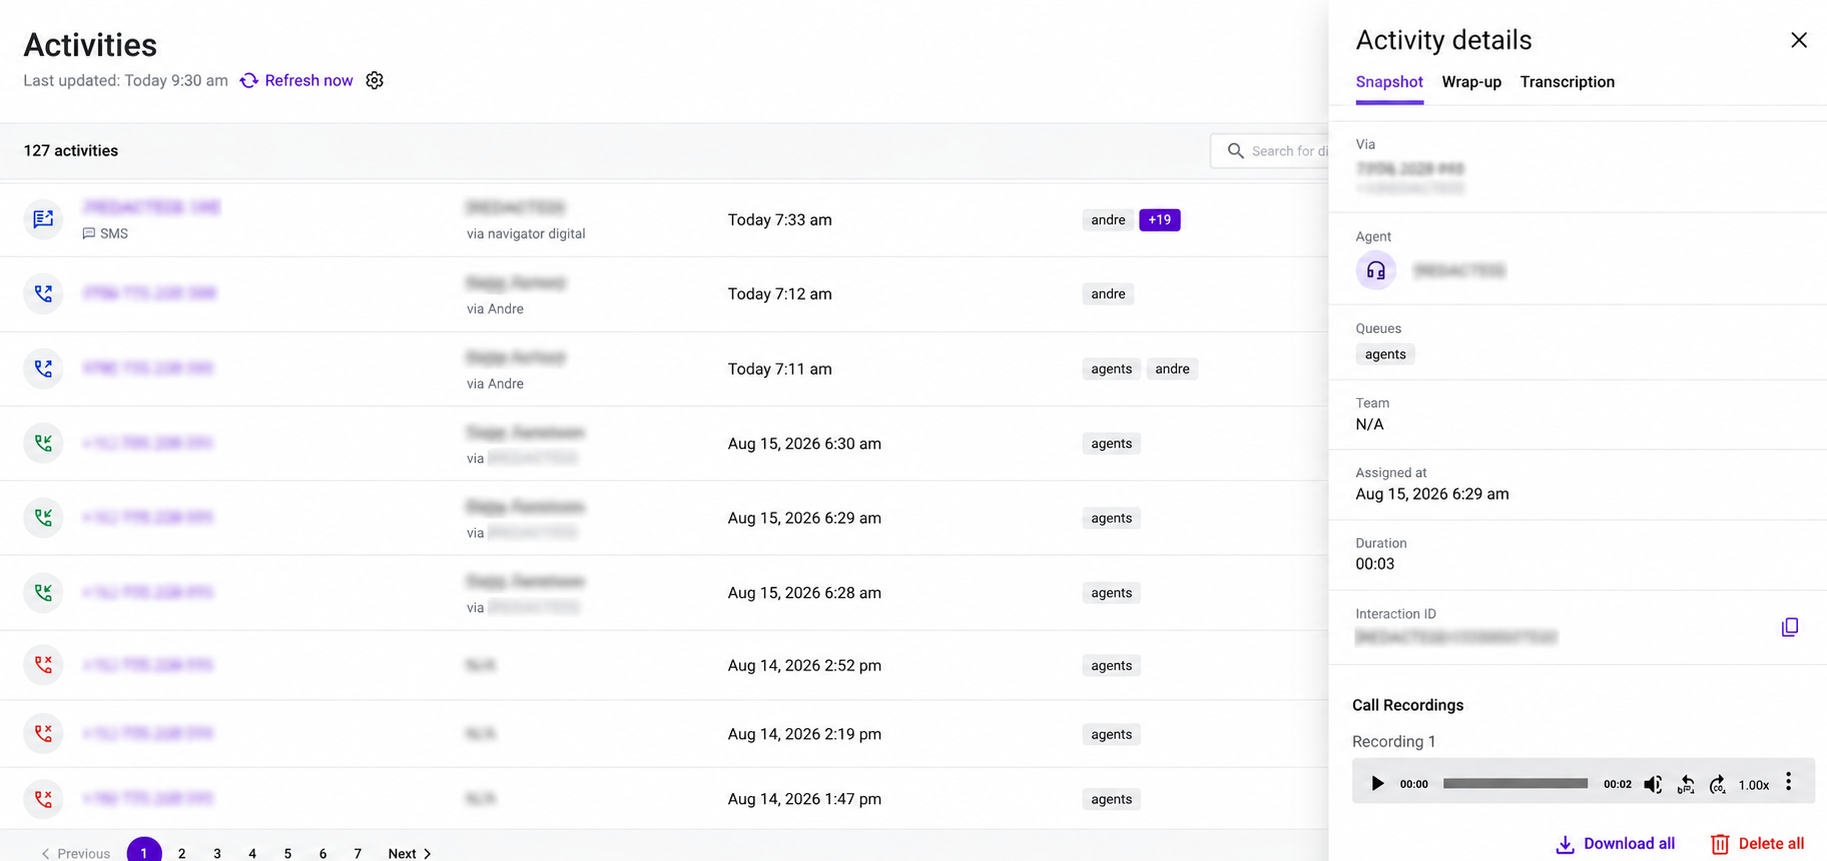
Task: Switch to the Wrap-up tab
Action: coord(1471,83)
